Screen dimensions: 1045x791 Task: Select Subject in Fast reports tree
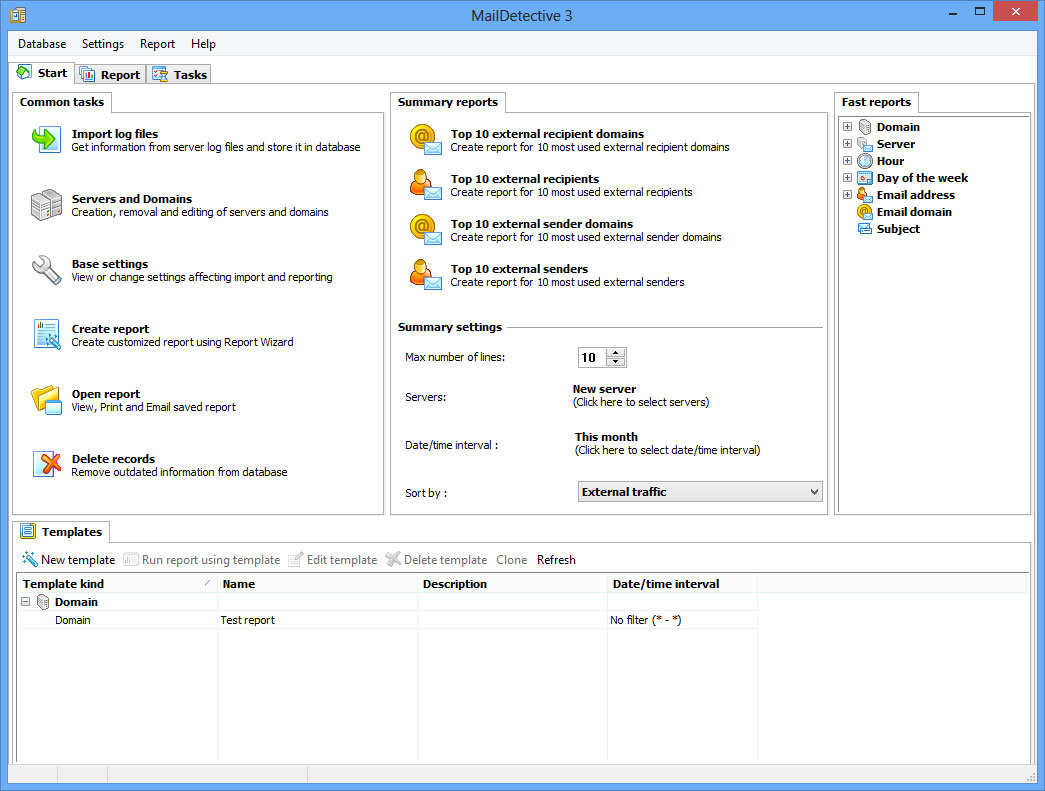pos(898,229)
